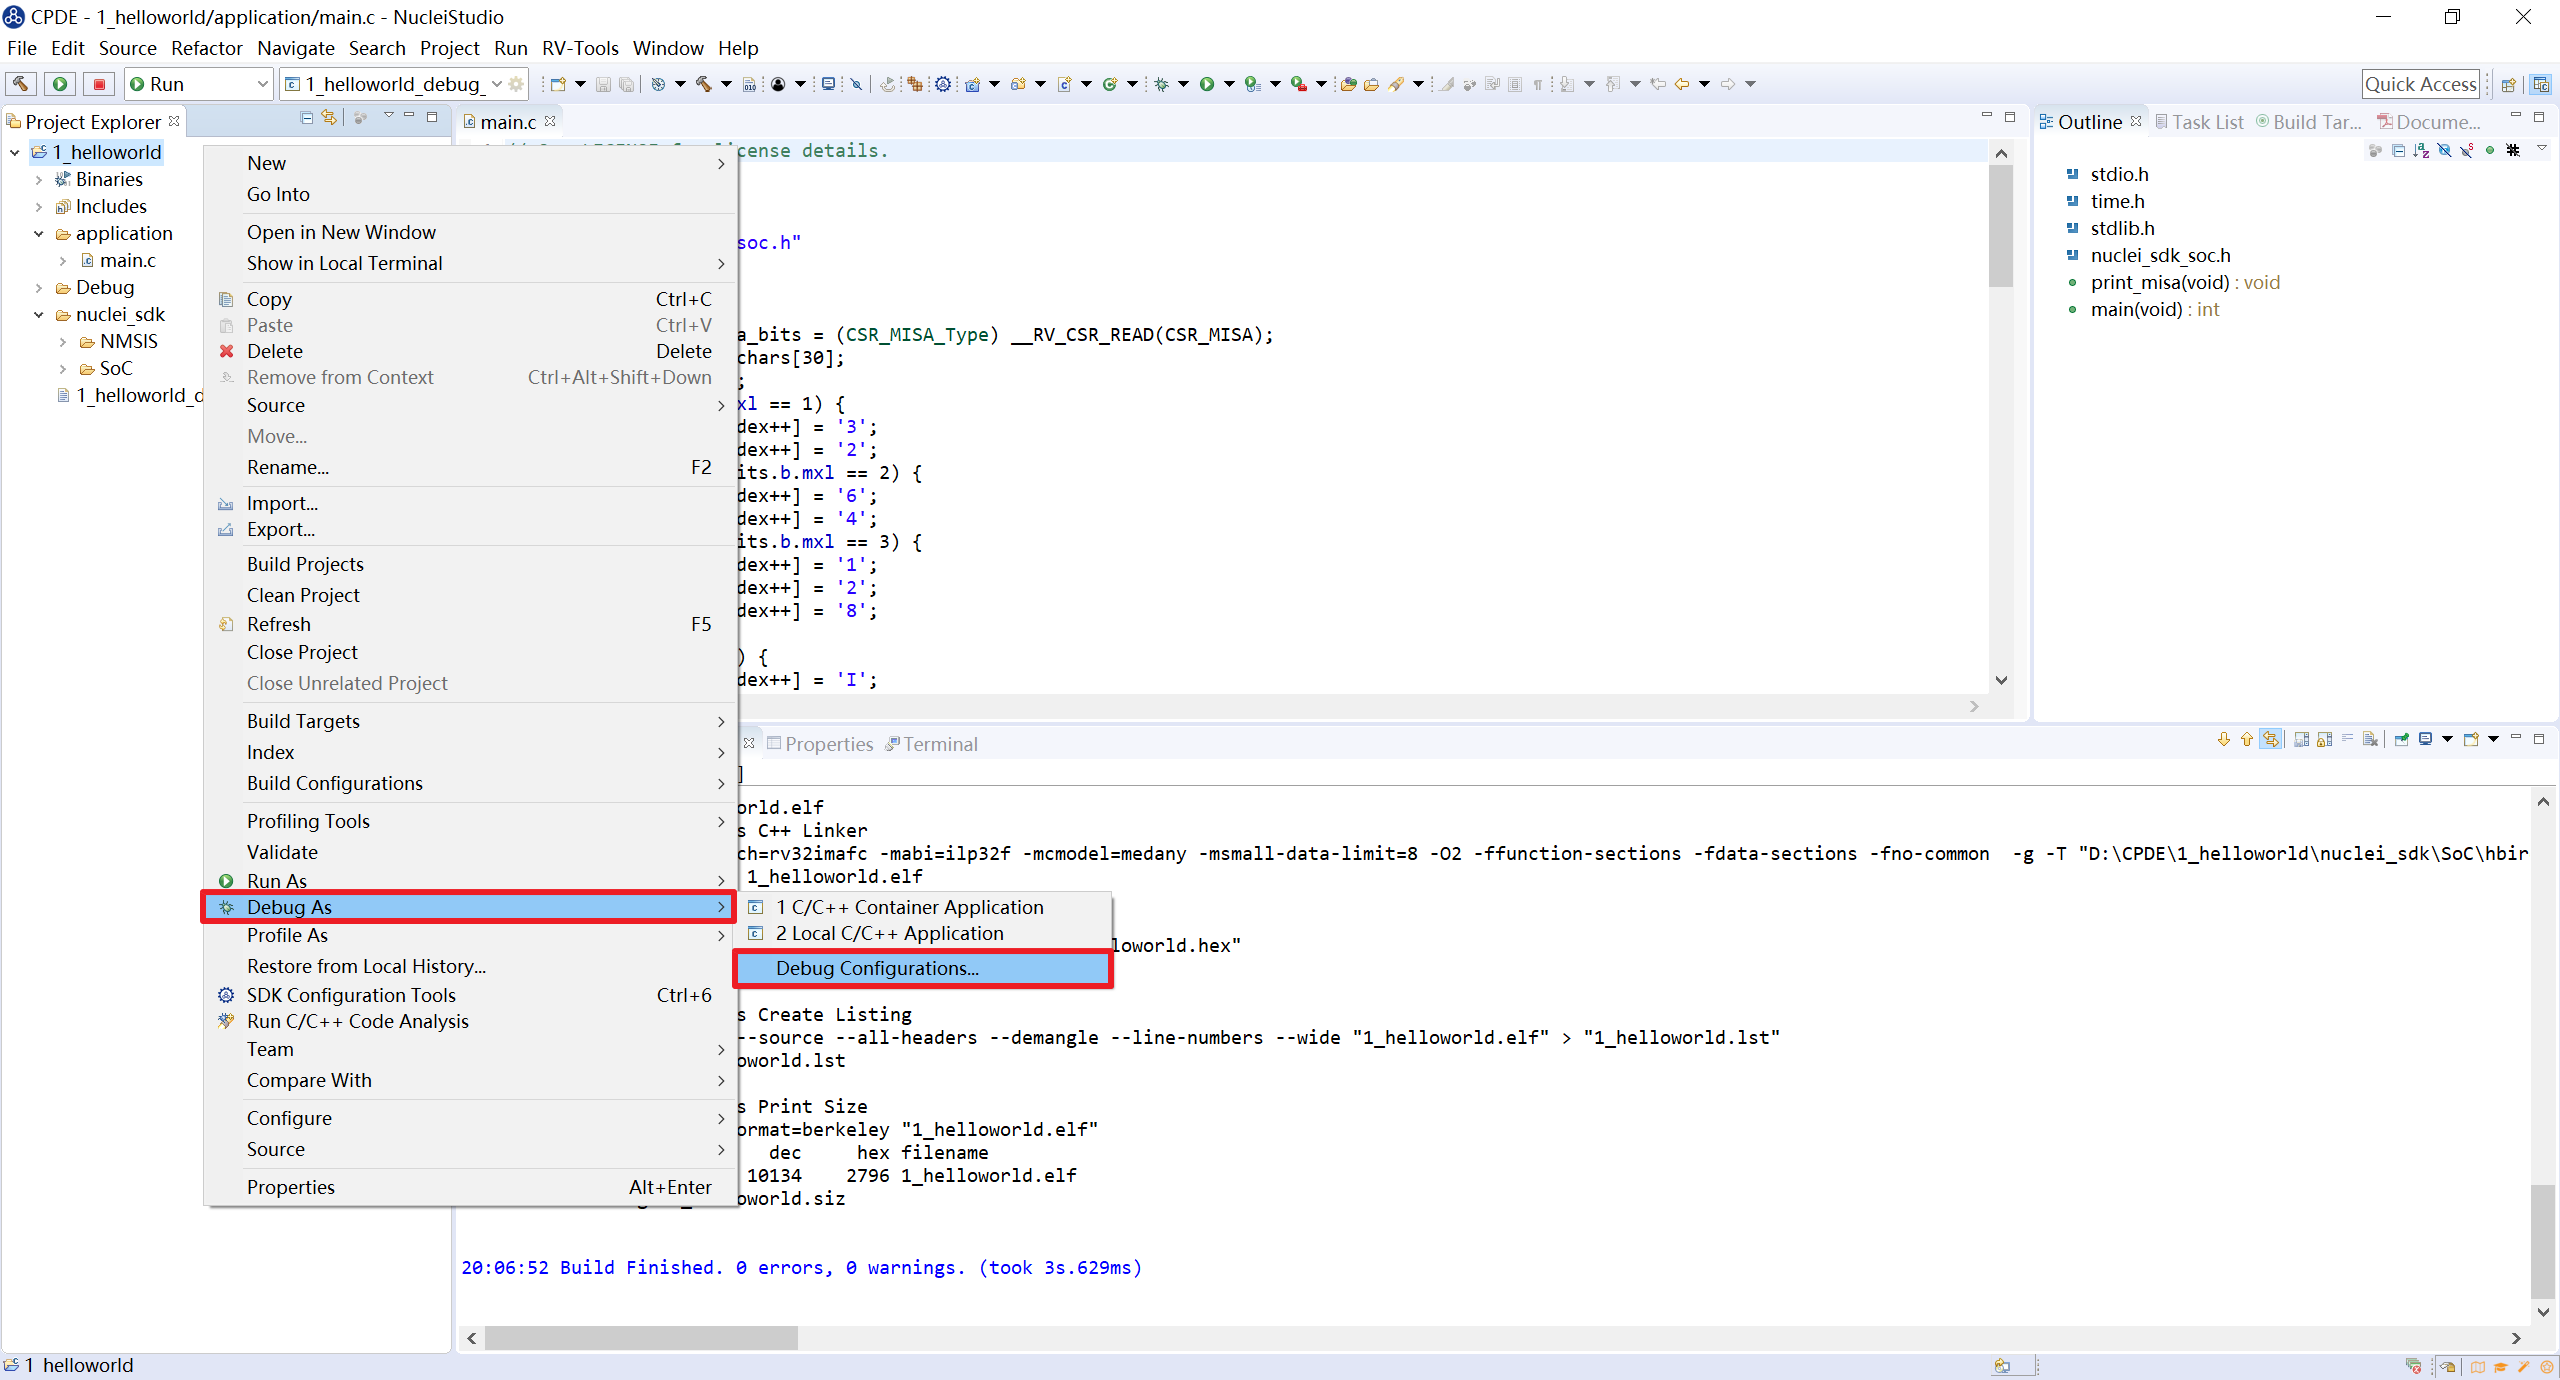Screen dimensions: 2560x1380
Task: Open the RV-Tools menu in menu bar
Action: (580, 48)
